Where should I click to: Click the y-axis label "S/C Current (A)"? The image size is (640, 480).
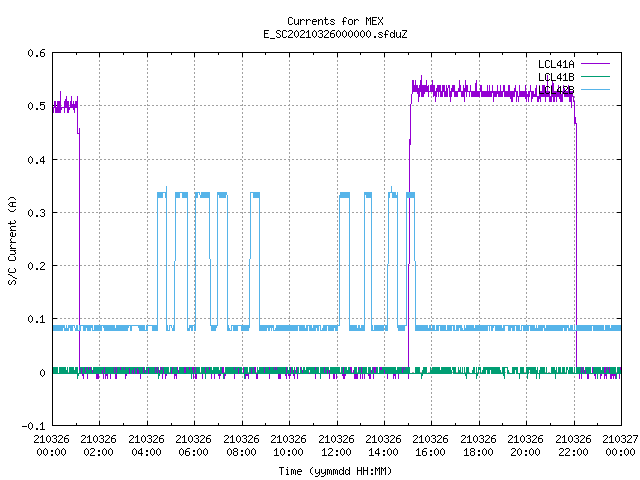[x=12, y=240]
